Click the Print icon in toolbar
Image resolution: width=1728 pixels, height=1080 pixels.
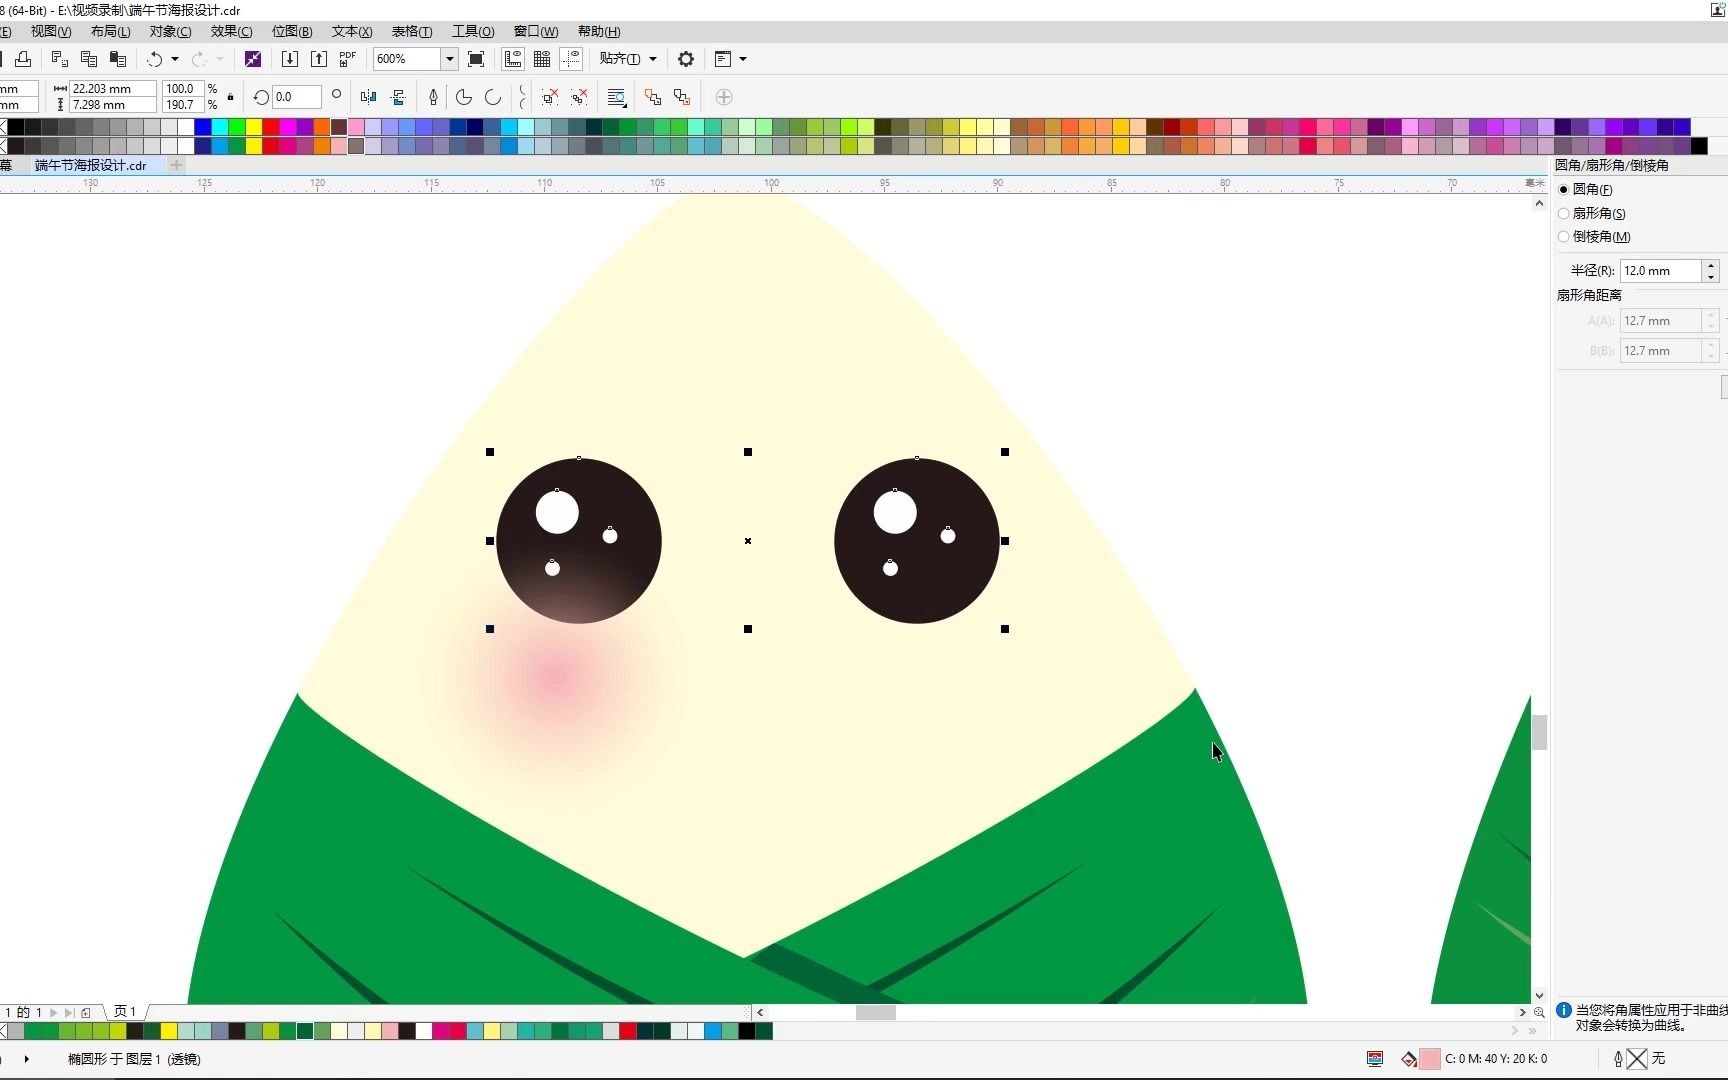click(23, 59)
